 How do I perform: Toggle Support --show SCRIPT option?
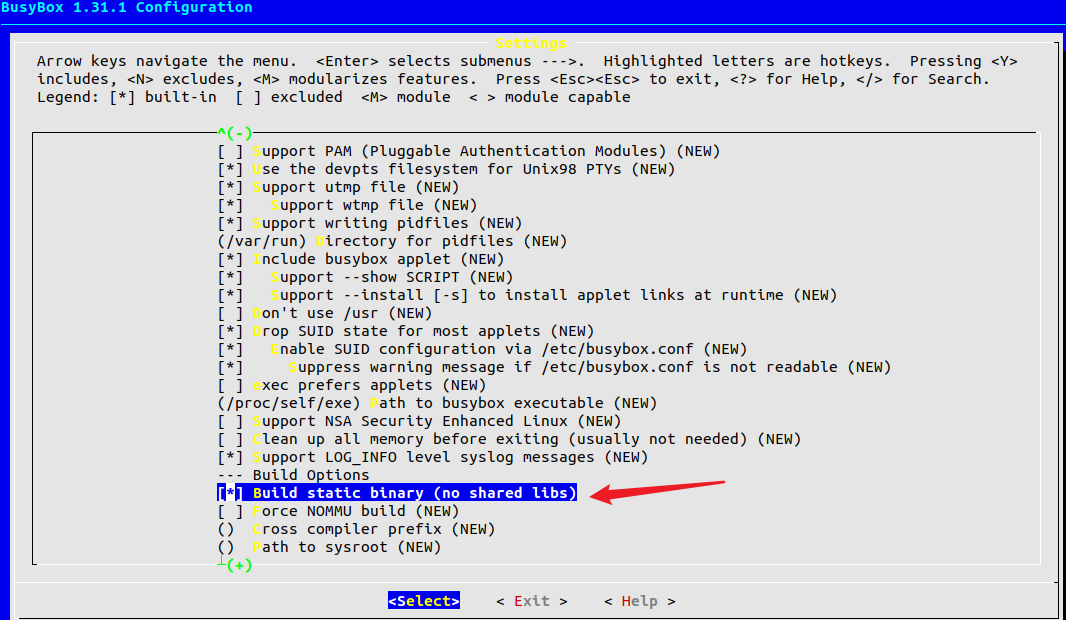pyautogui.click(x=365, y=277)
